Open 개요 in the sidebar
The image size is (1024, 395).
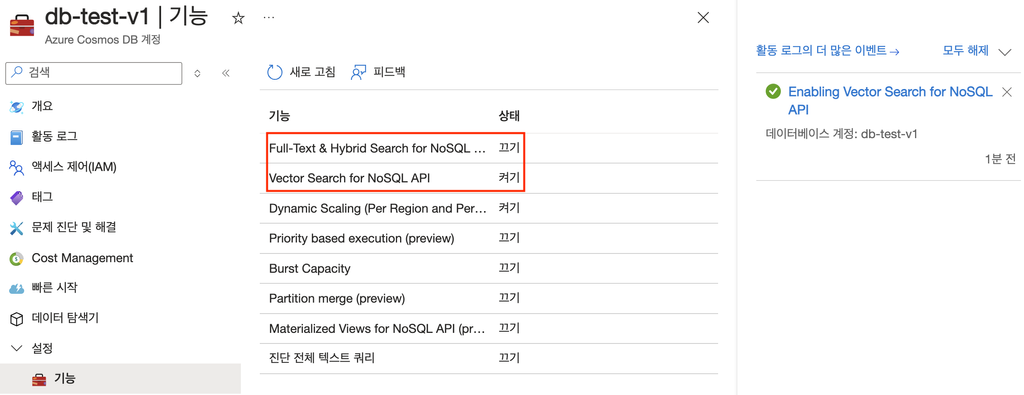click(x=42, y=106)
